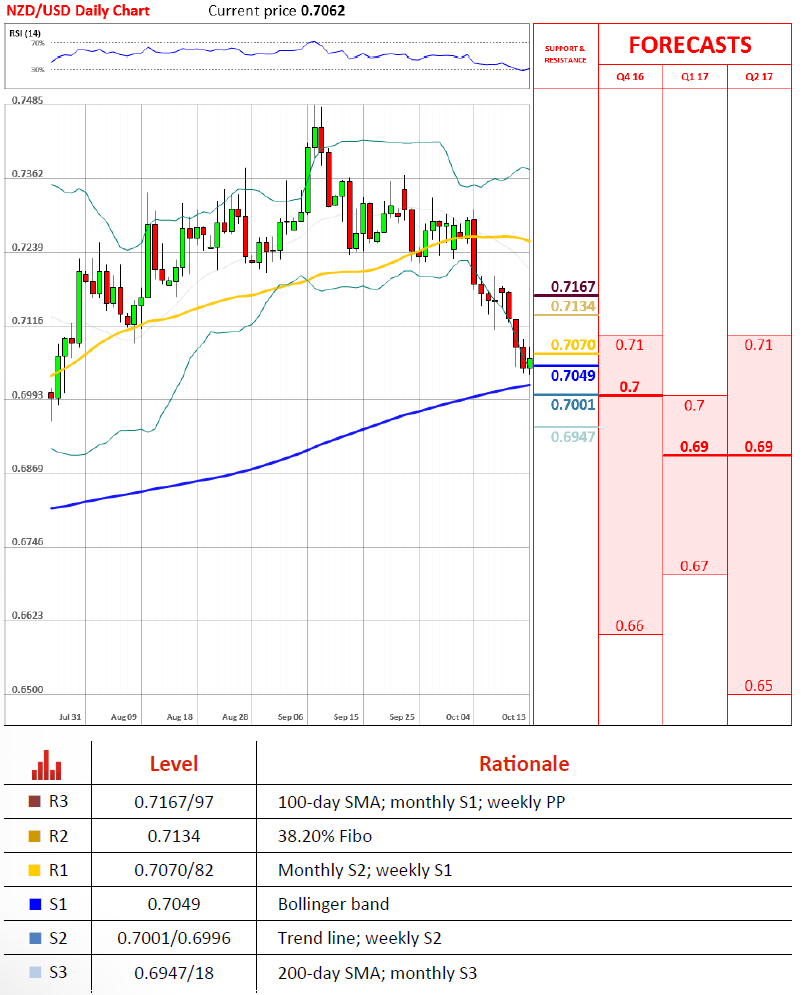The width and height of the screenshot is (803, 995).
Task: Click the S3 light-blue color swatch
Action: [x=35, y=972]
